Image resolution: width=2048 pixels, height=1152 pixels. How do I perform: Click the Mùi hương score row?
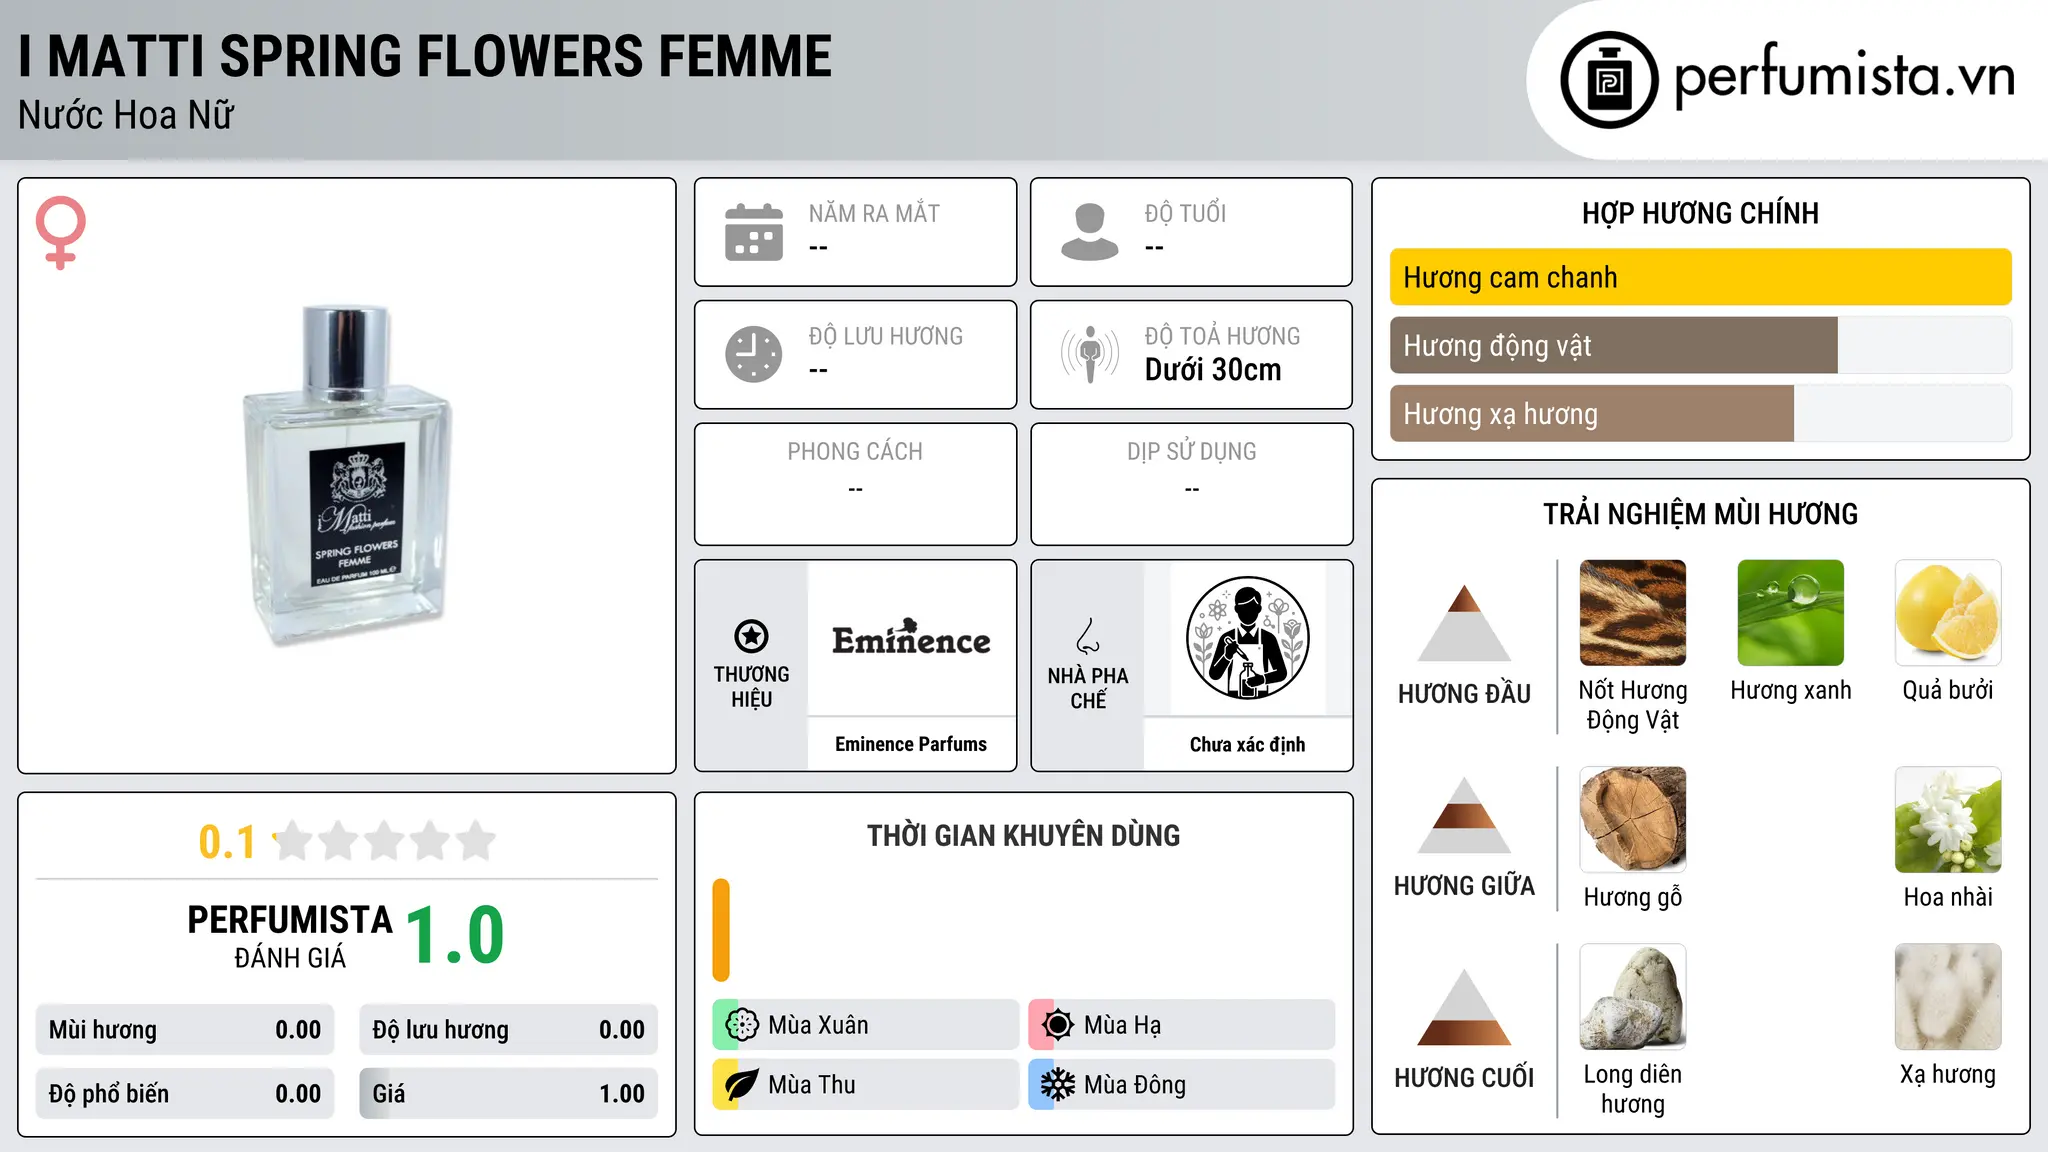point(185,1030)
